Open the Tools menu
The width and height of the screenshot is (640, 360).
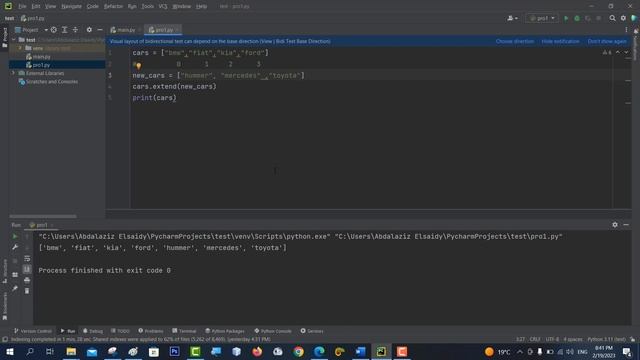[x=148, y=7]
